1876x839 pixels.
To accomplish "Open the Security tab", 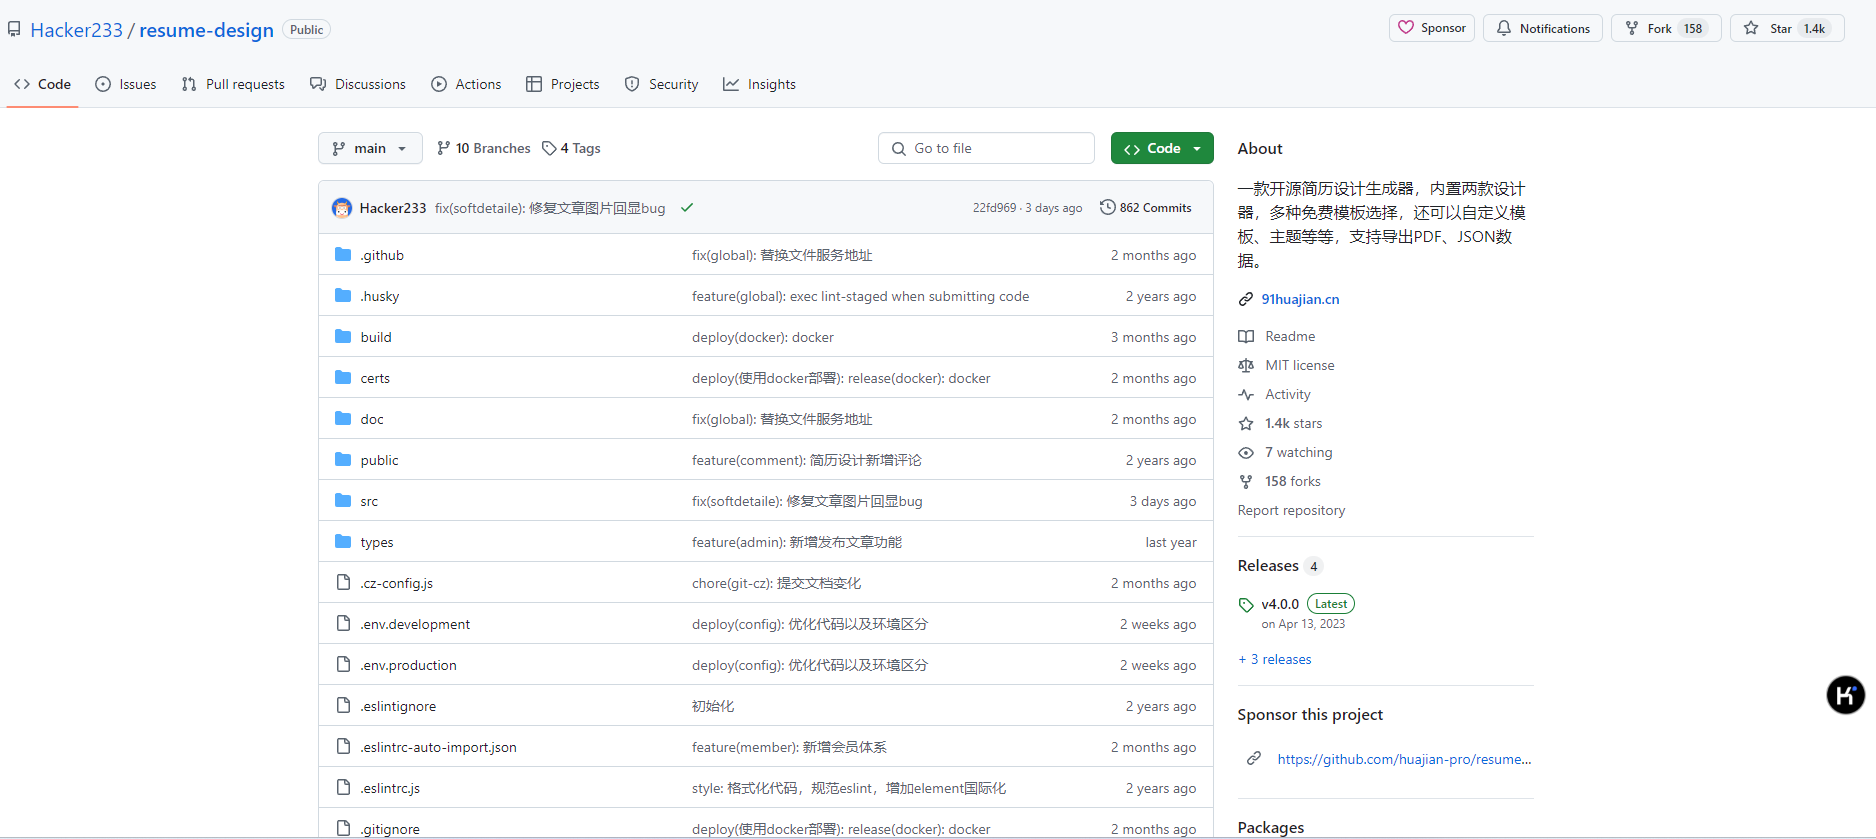I will [661, 84].
